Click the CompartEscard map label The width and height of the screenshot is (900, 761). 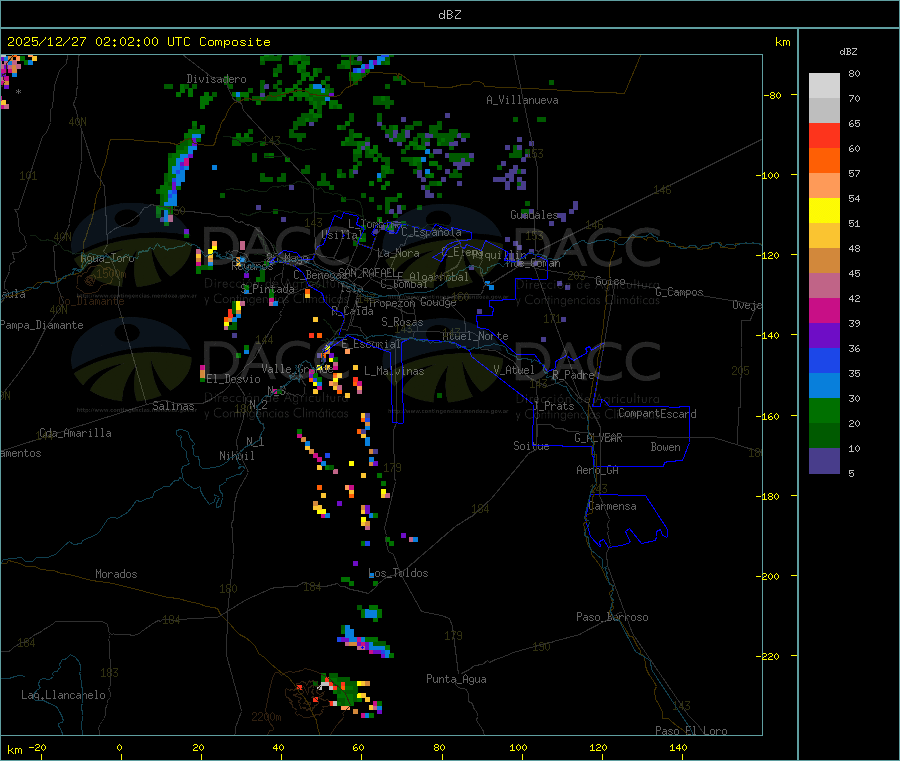(657, 413)
